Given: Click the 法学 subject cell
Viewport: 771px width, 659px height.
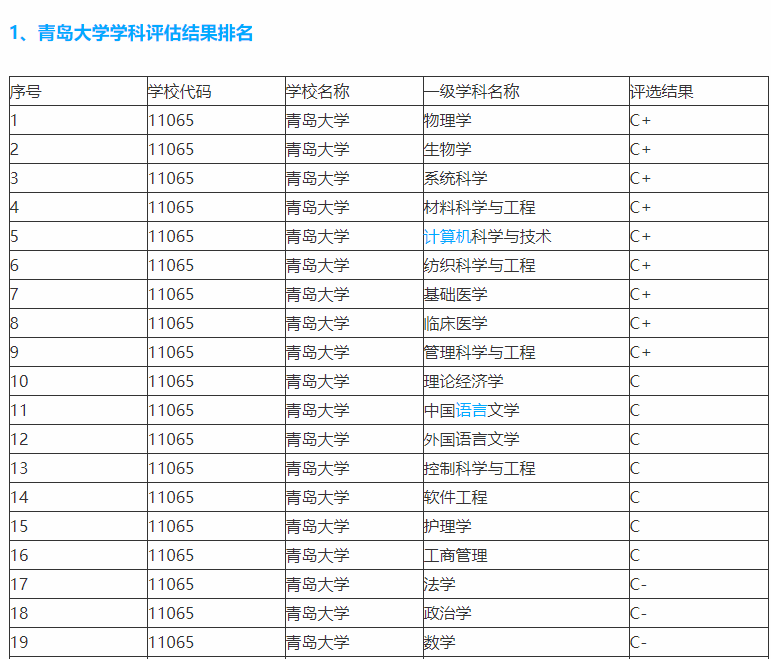Looking at the screenshot, I should (526, 584).
